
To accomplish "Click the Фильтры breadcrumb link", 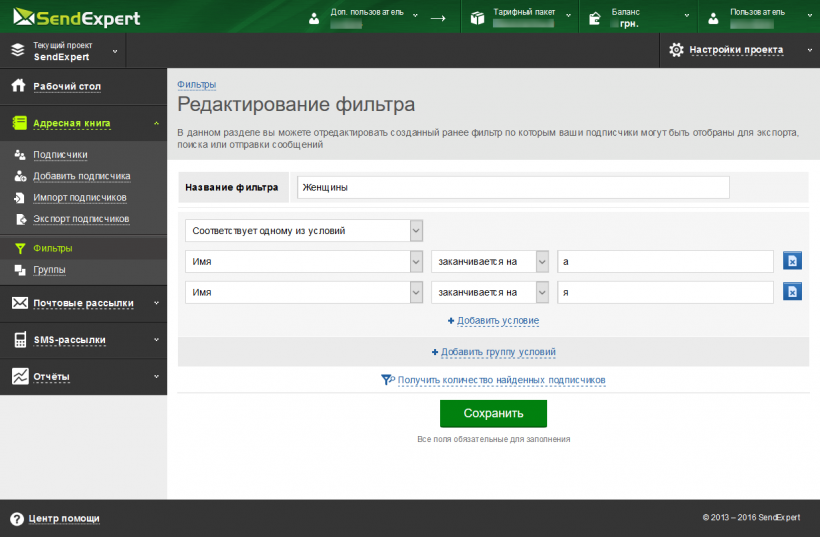I will pyautogui.click(x=196, y=84).
